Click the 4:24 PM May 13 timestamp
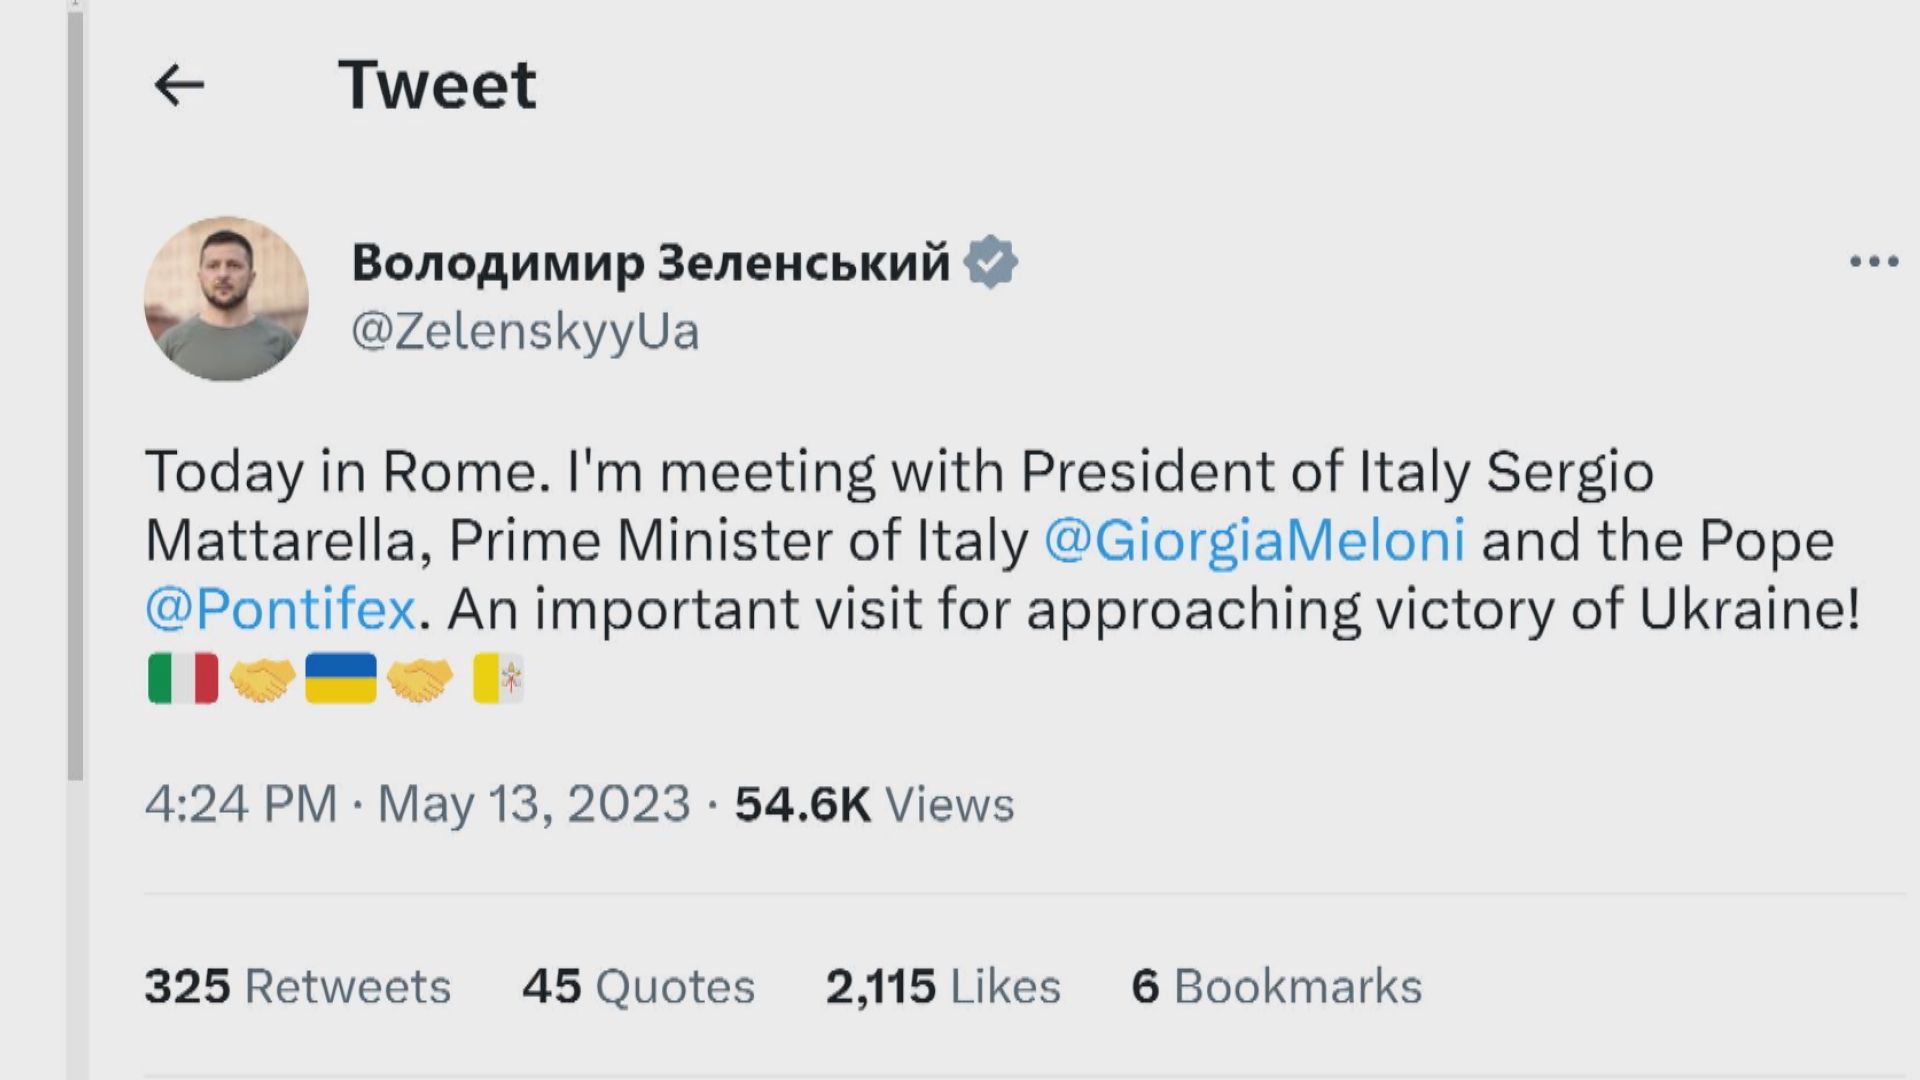 point(417,804)
